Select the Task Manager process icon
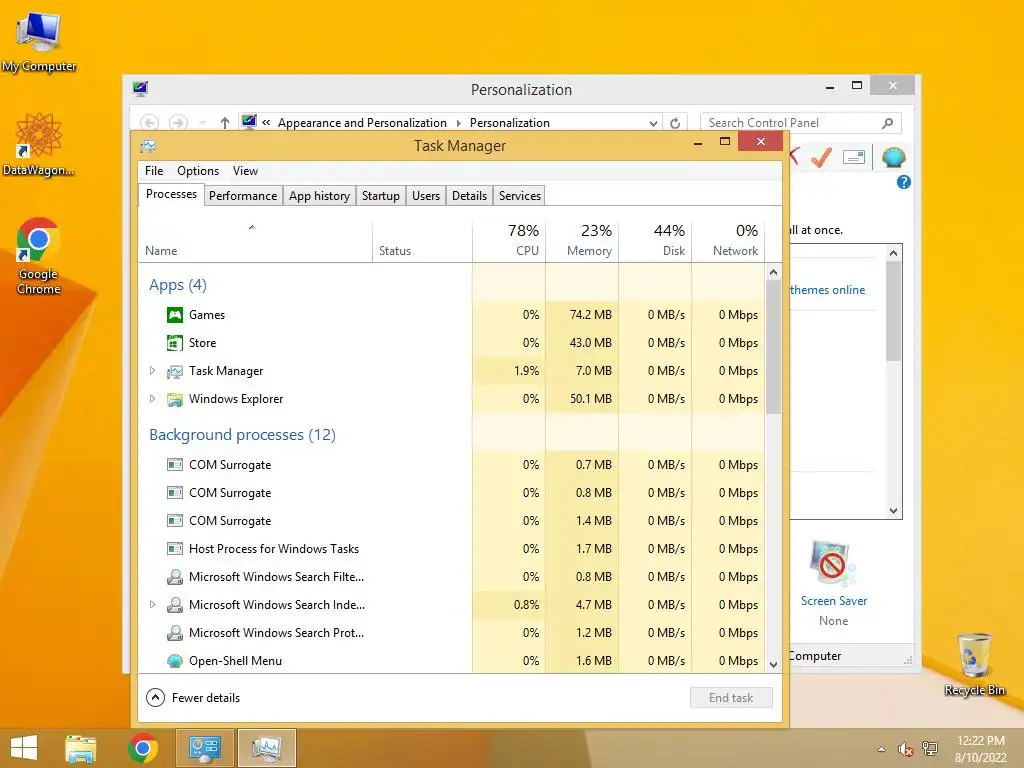 click(174, 371)
